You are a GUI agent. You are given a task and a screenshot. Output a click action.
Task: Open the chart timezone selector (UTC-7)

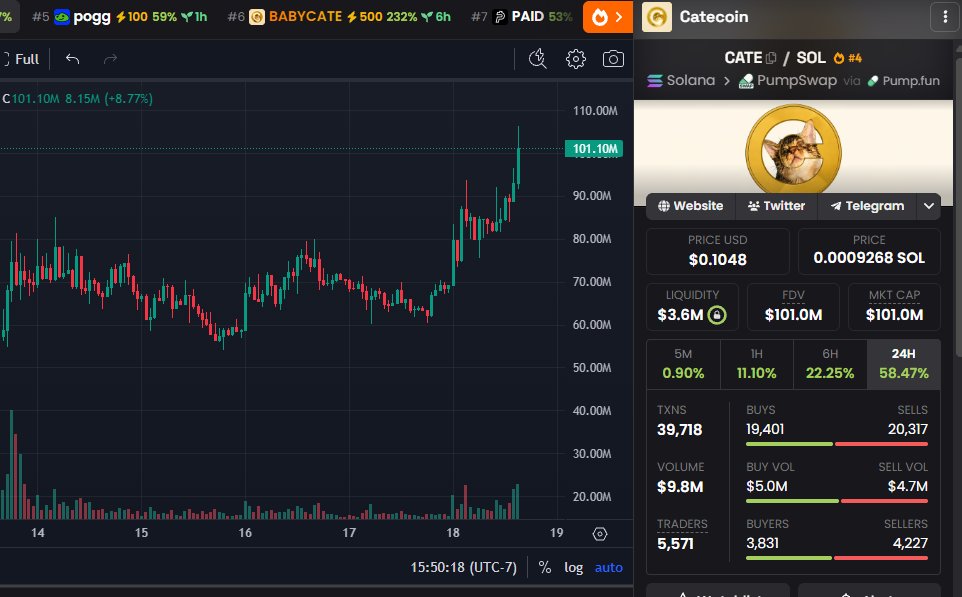point(463,568)
